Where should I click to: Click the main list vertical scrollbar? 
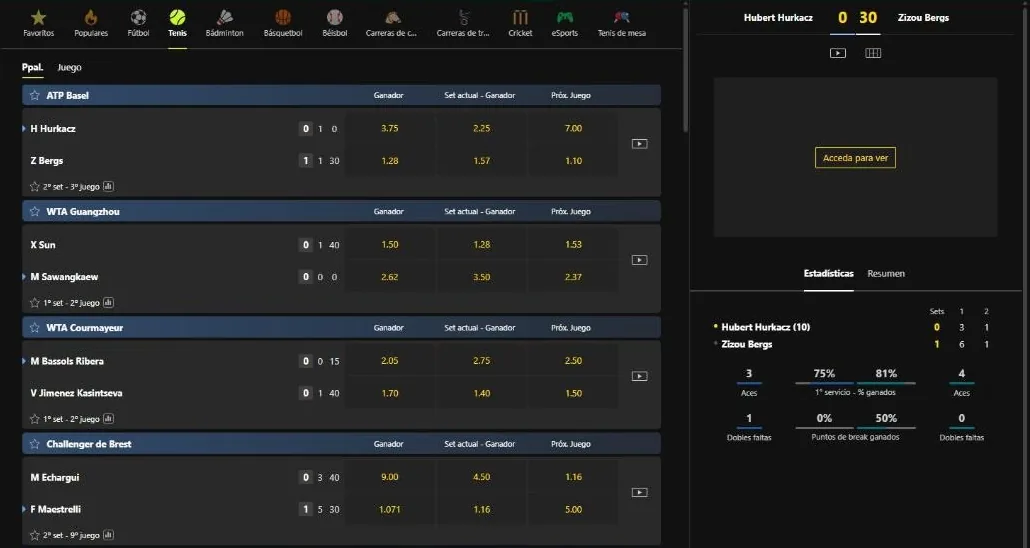click(686, 70)
